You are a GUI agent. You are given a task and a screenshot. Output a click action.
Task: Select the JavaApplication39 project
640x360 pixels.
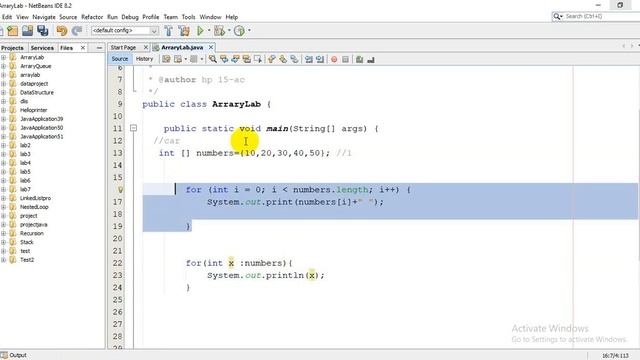[x=42, y=119]
